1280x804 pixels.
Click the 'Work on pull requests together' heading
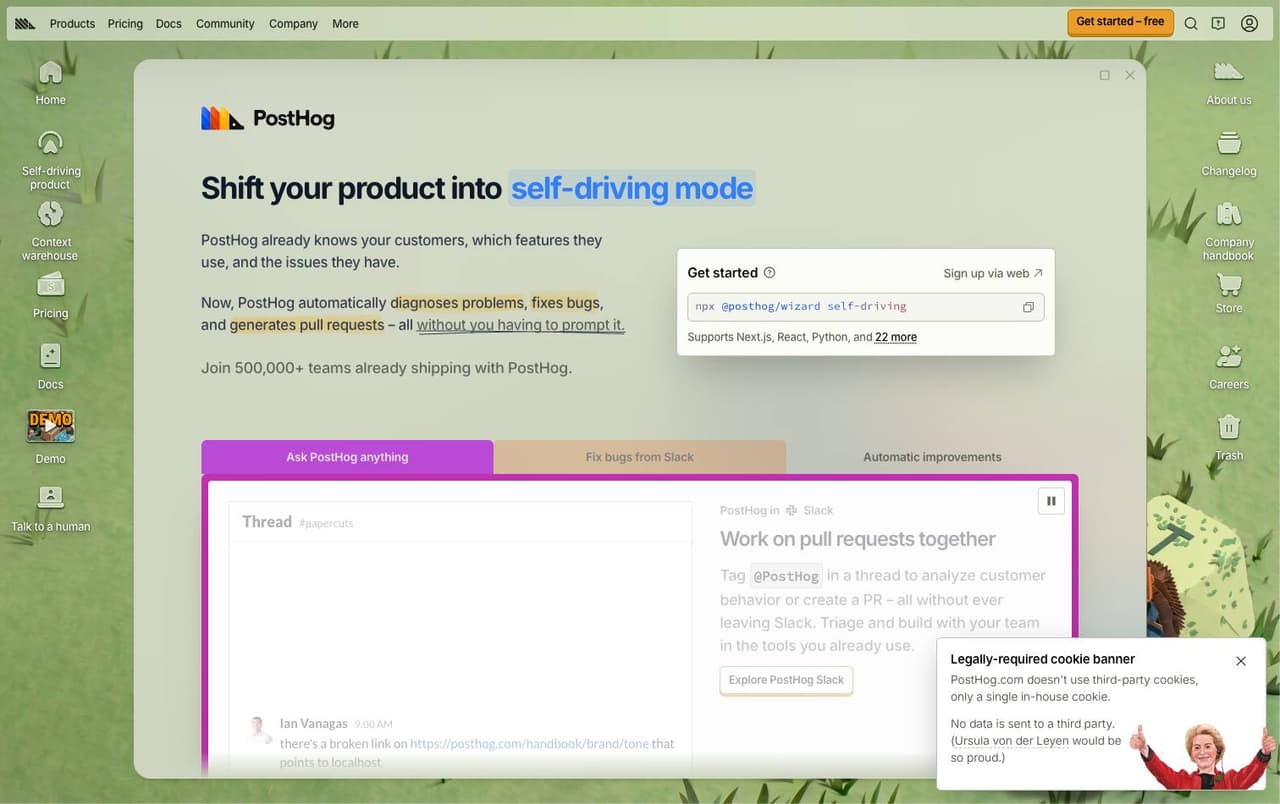[x=858, y=539]
